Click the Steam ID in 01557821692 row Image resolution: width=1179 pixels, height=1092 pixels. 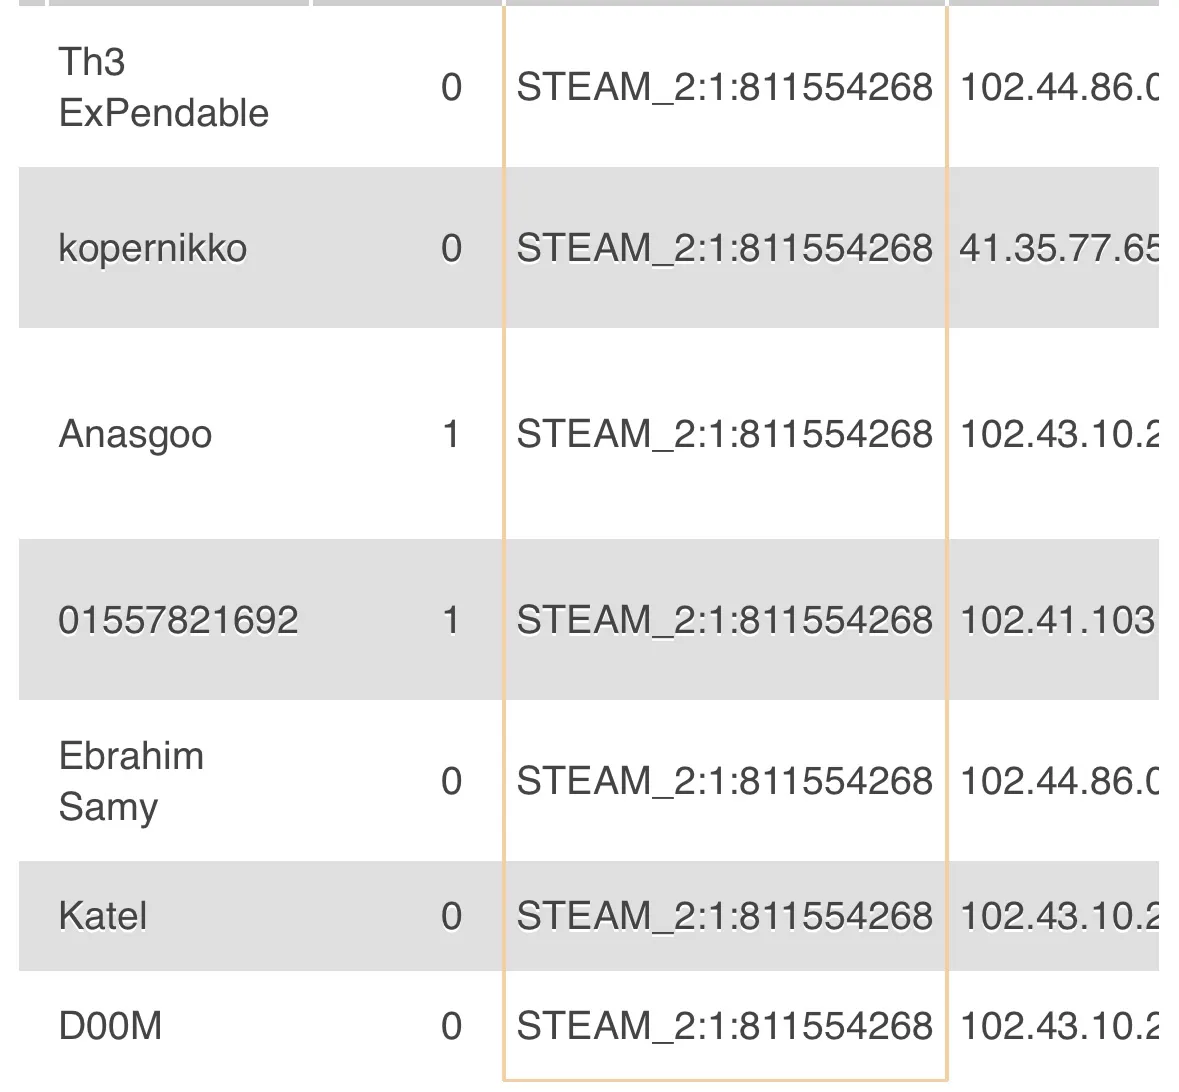[725, 620]
